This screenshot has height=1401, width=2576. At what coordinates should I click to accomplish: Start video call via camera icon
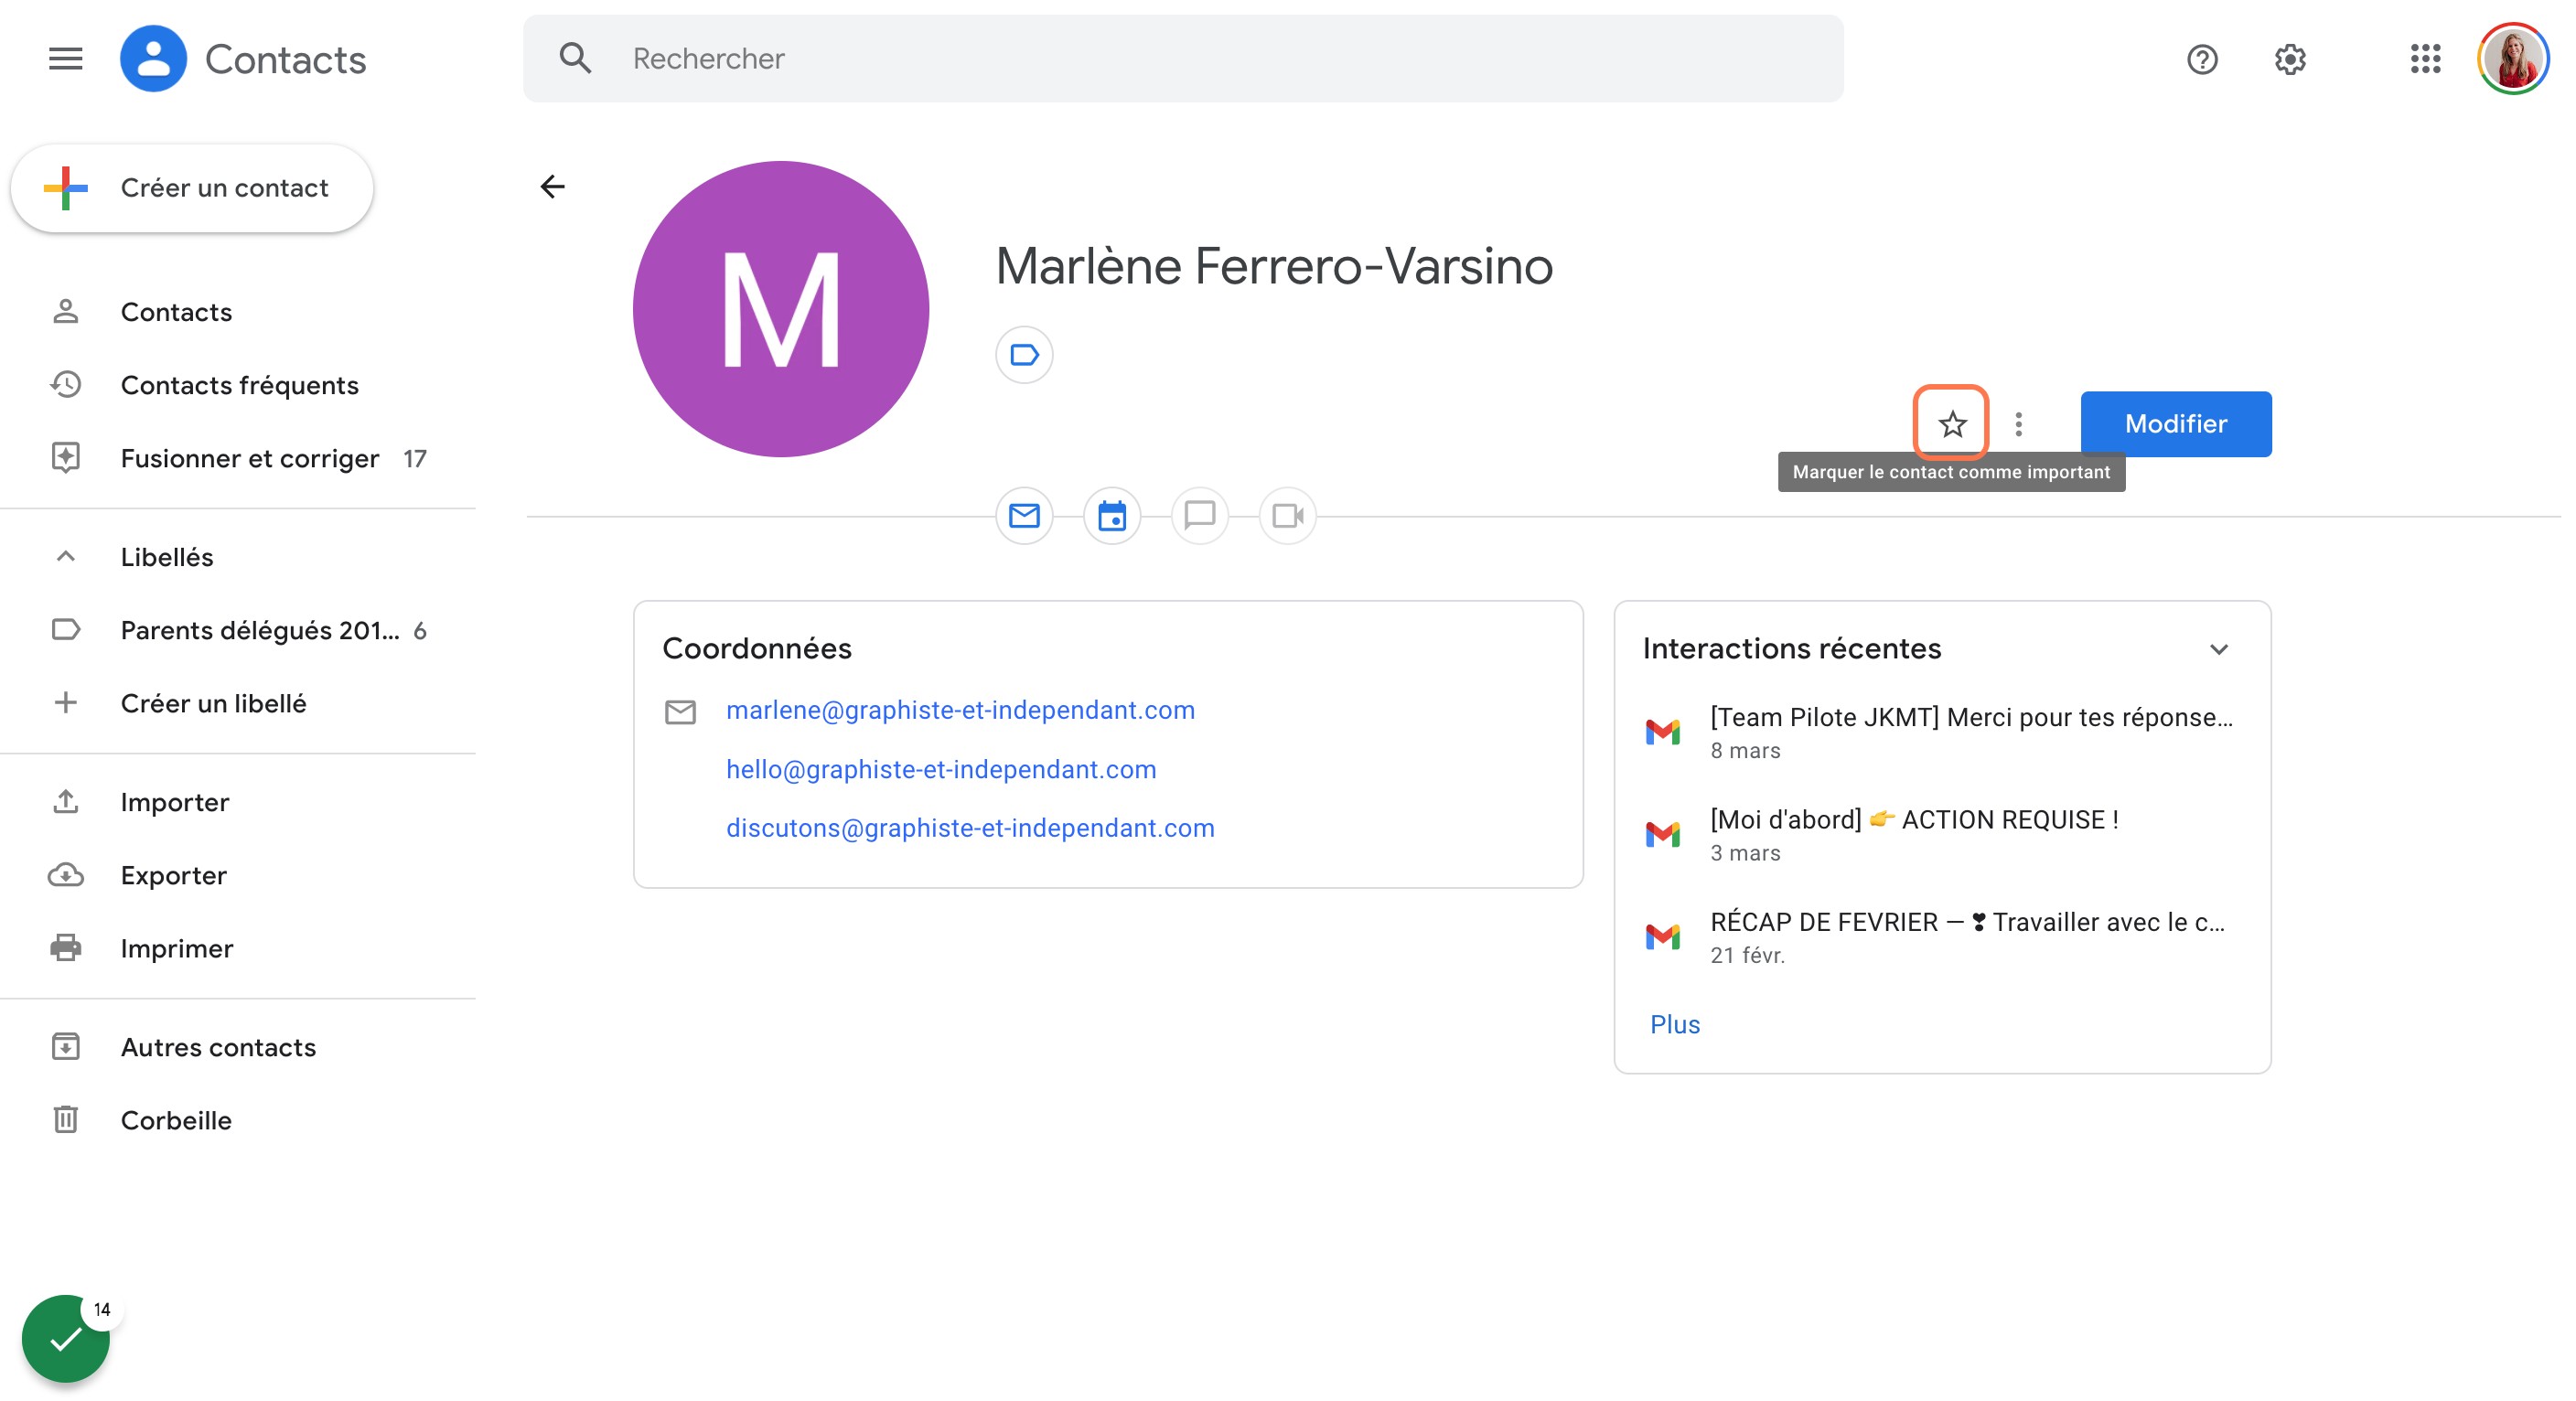(x=1288, y=516)
